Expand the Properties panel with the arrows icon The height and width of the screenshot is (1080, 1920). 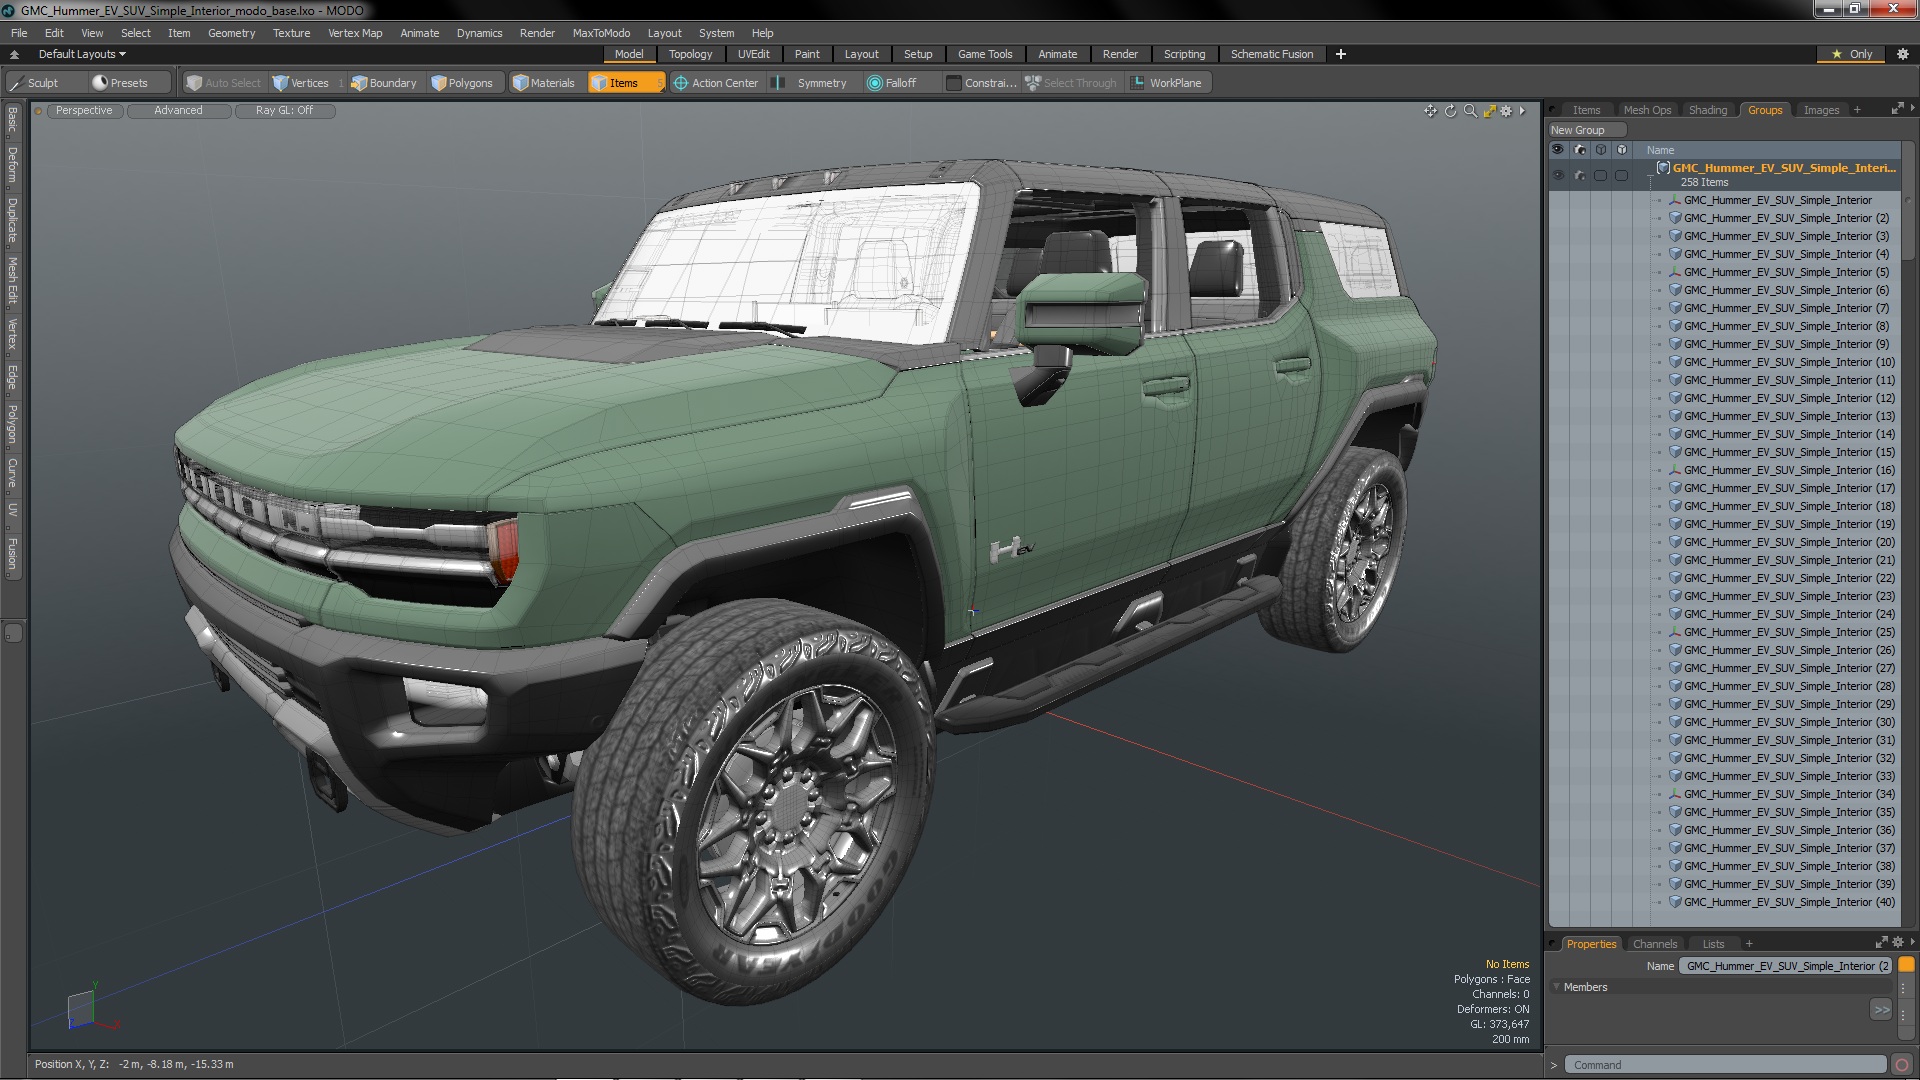1881,943
